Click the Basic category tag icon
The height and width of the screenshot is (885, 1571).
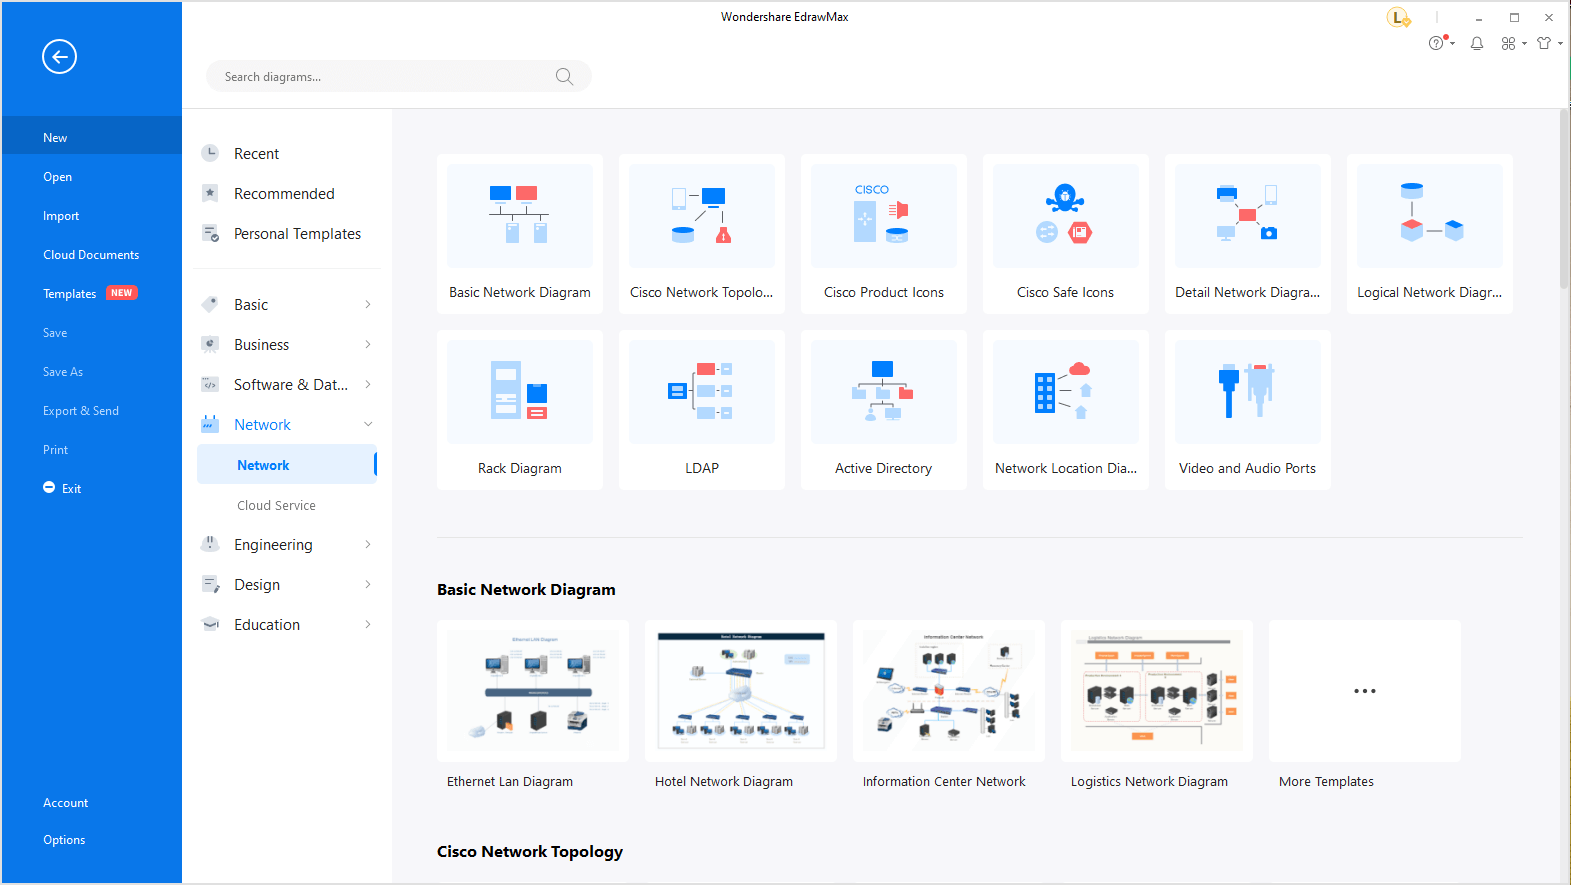(210, 304)
